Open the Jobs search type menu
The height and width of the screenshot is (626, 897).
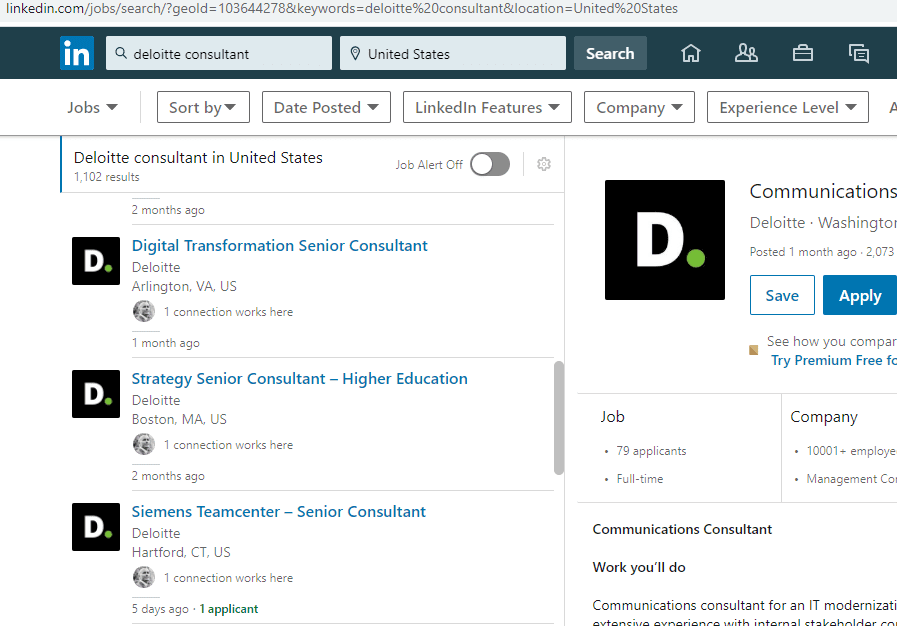tap(92, 107)
